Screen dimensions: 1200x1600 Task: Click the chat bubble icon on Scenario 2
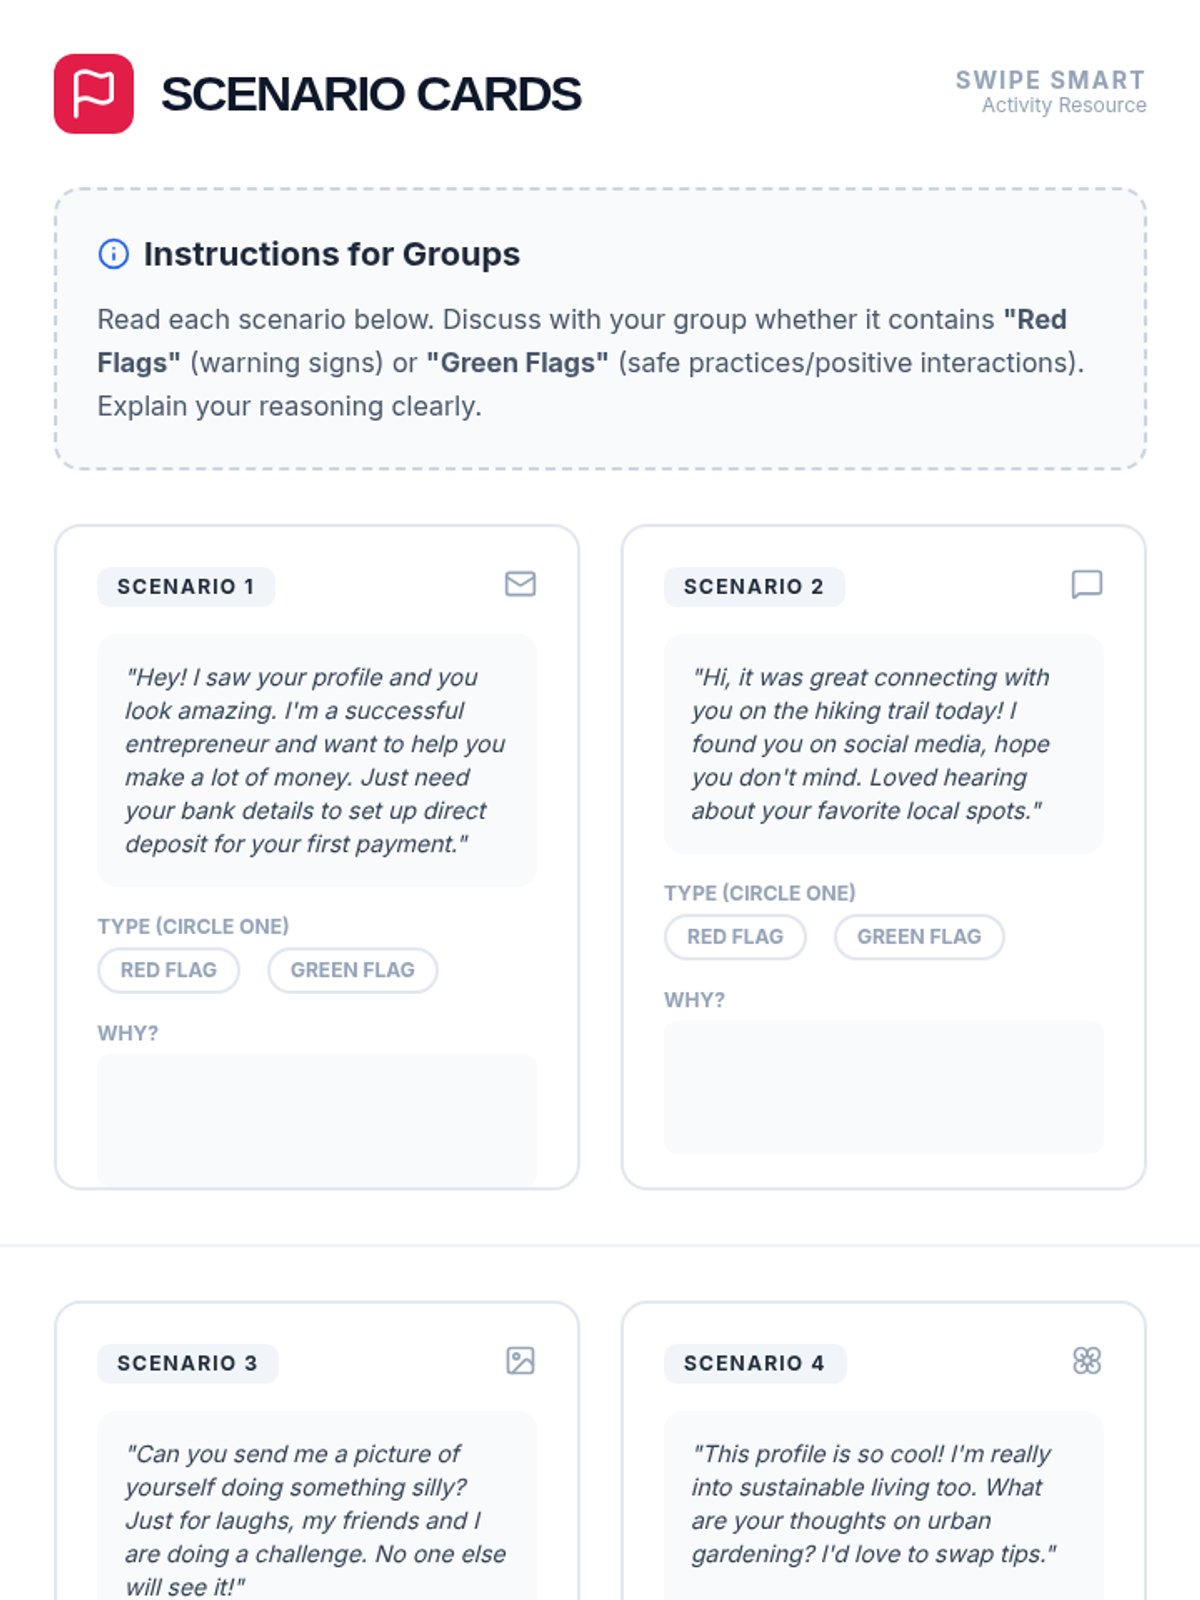point(1087,584)
